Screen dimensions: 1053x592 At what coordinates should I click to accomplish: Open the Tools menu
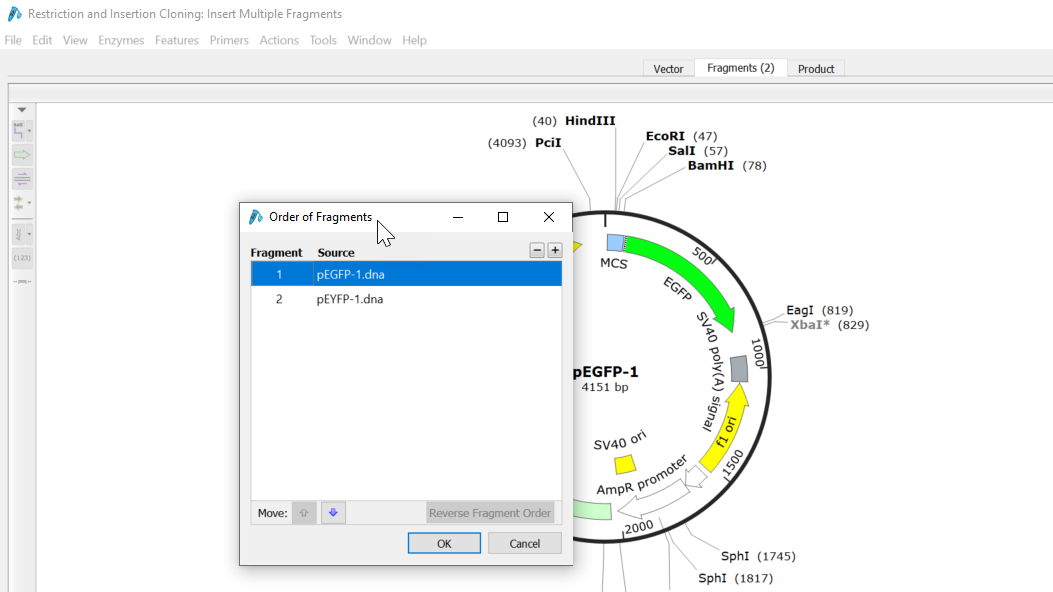point(323,40)
